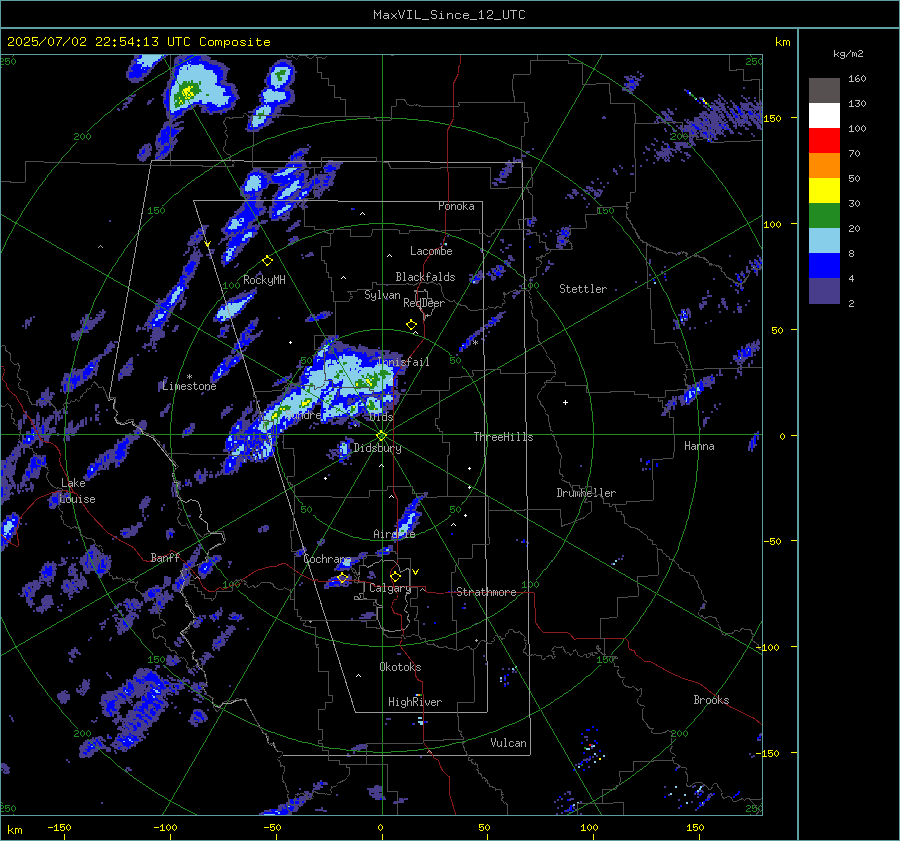Click the -100 label on the bottom axis
This screenshot has height=841, width=900.
[x=165, y=827]
